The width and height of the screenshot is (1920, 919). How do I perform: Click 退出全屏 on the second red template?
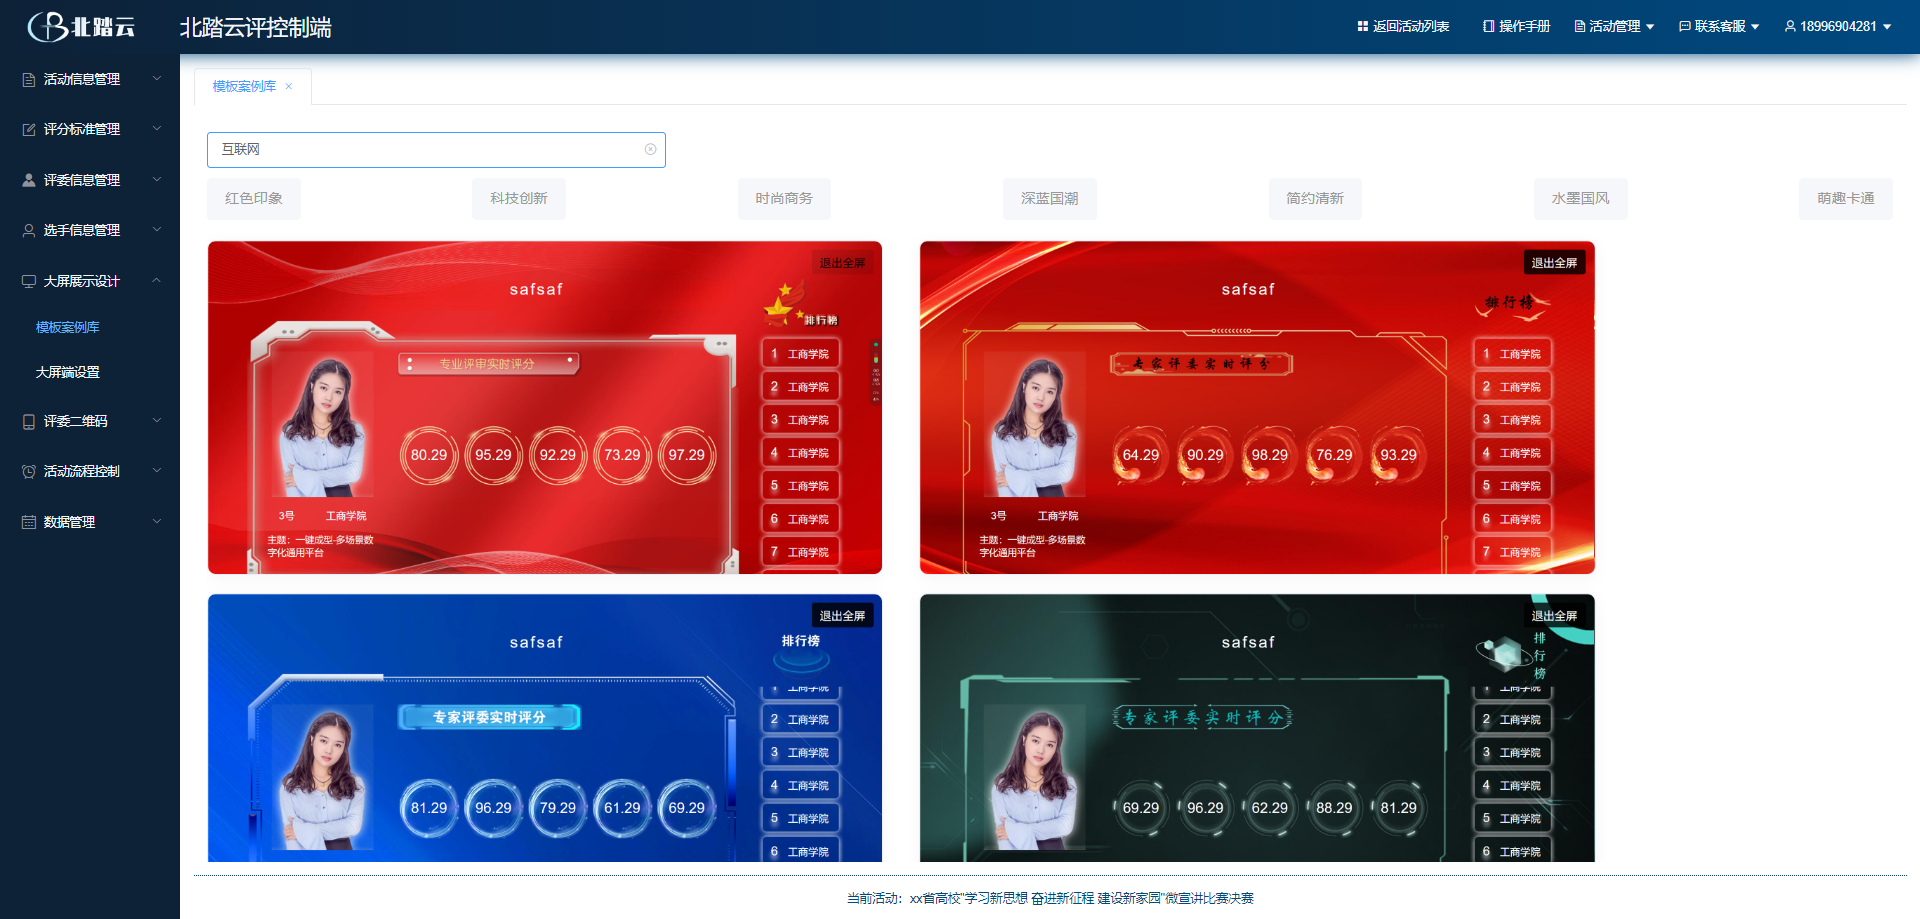(x=1554, y=263)
